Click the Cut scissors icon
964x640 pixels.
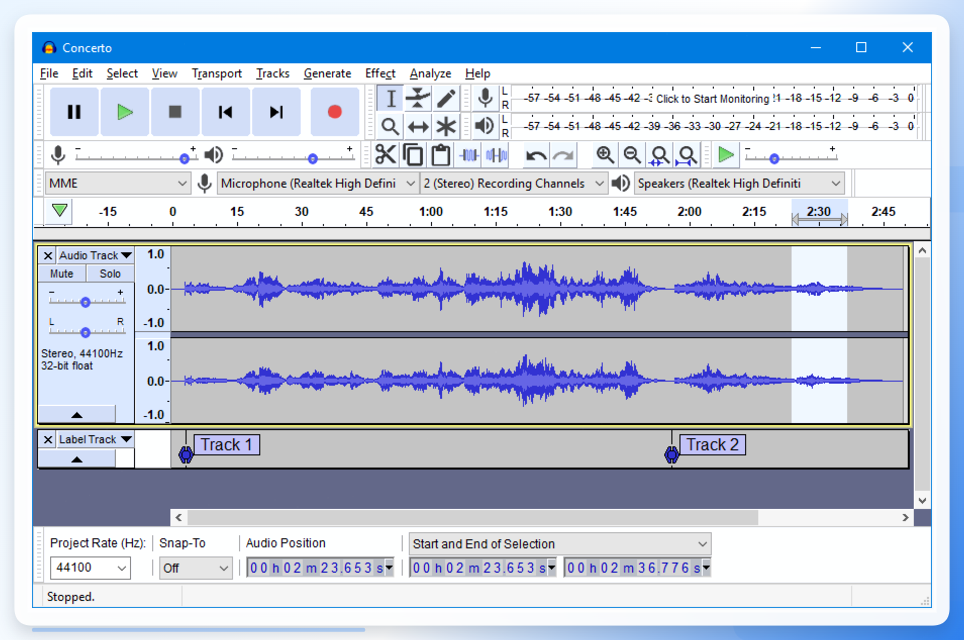click(x=385, y=155)
